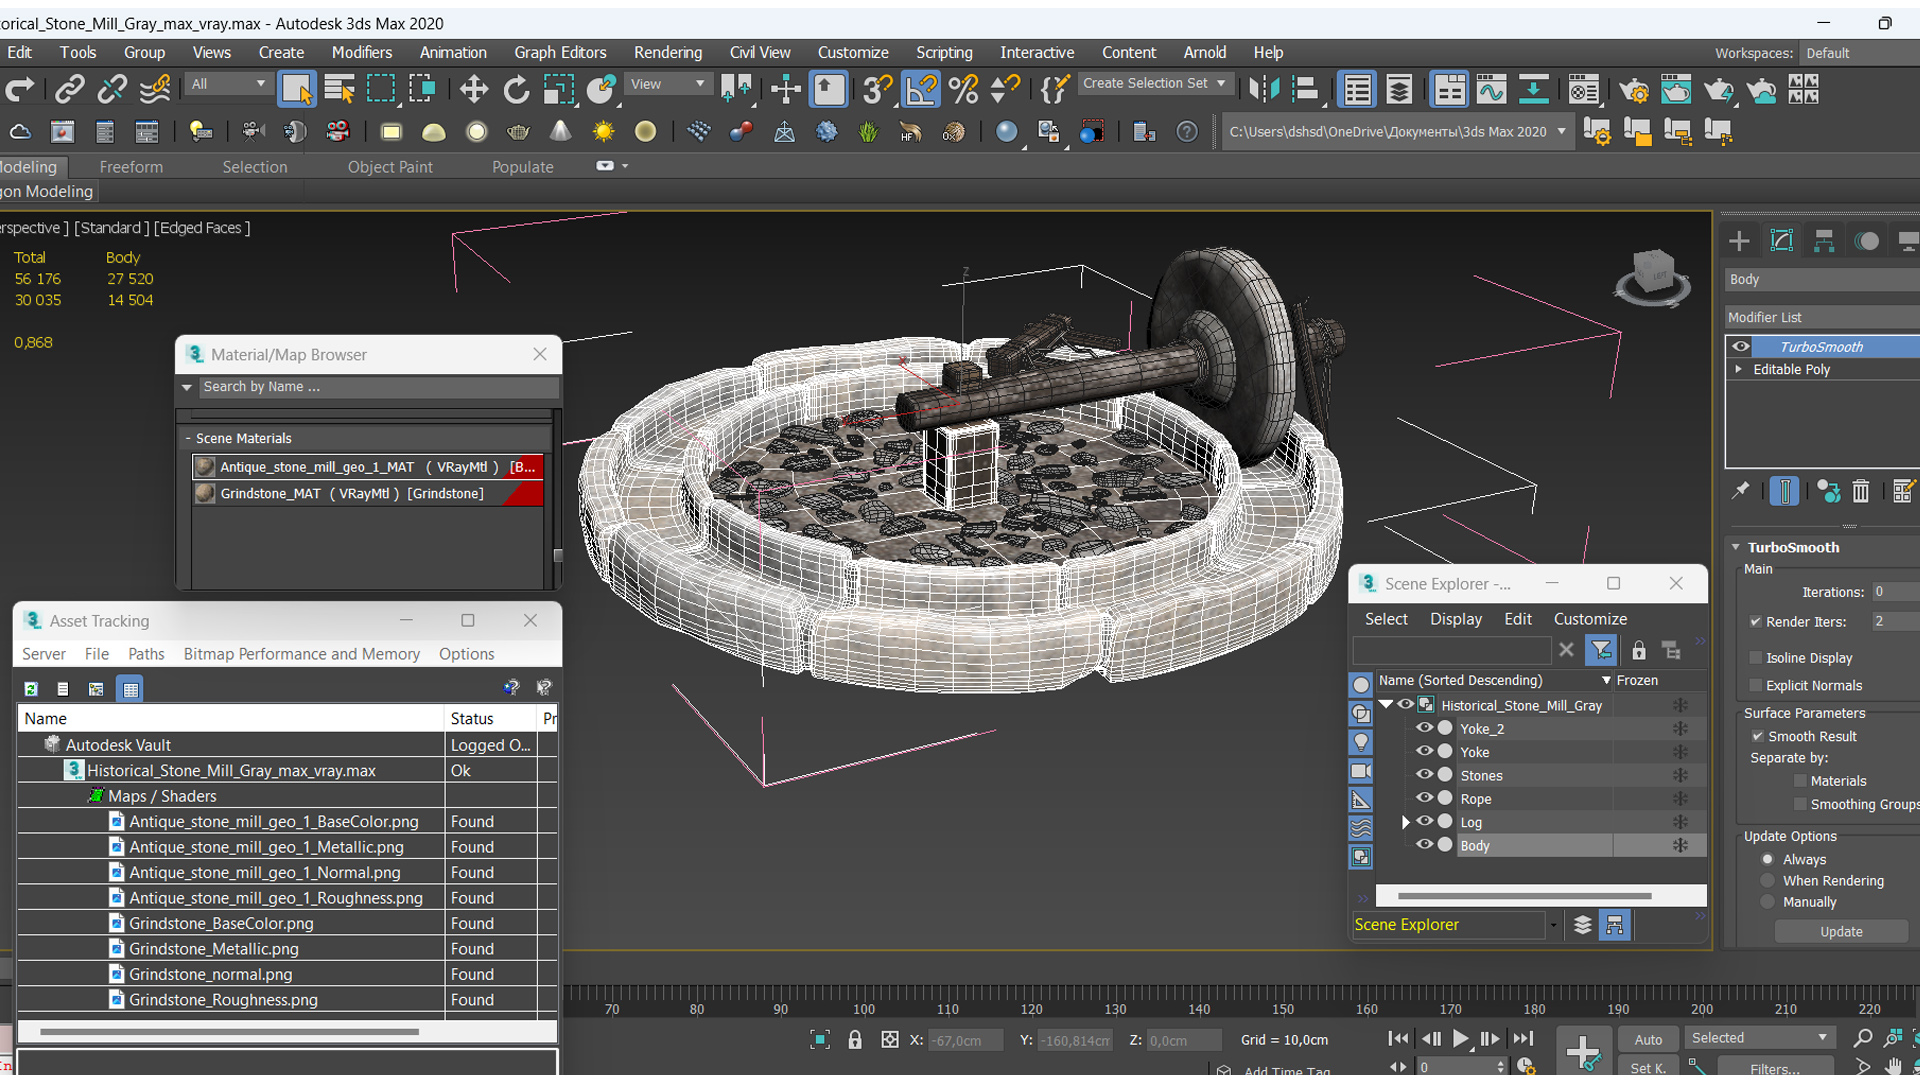Click the Rendering menu item
Screen dimensions: 1920x1080
pos(669,53)
